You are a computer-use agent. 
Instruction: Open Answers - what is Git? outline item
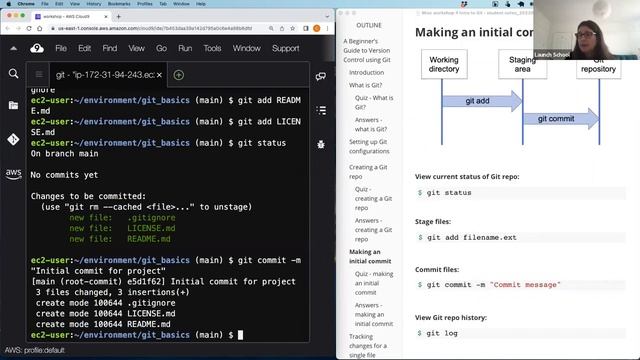(x=371, y=124)
